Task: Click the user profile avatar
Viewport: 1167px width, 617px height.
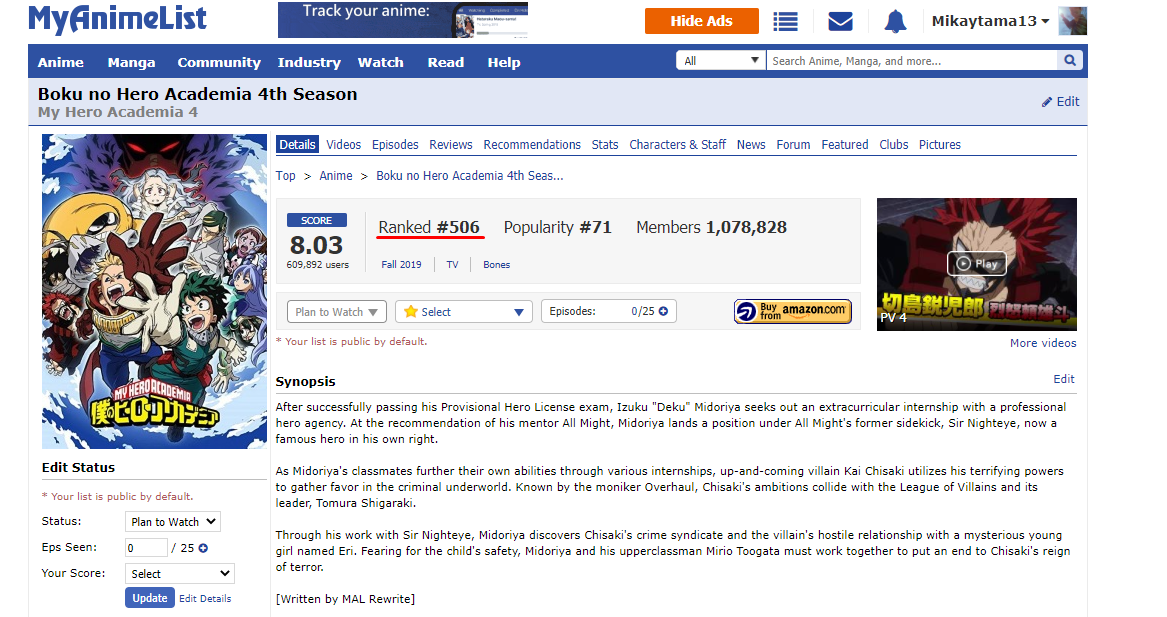Action: (1072, 21)
